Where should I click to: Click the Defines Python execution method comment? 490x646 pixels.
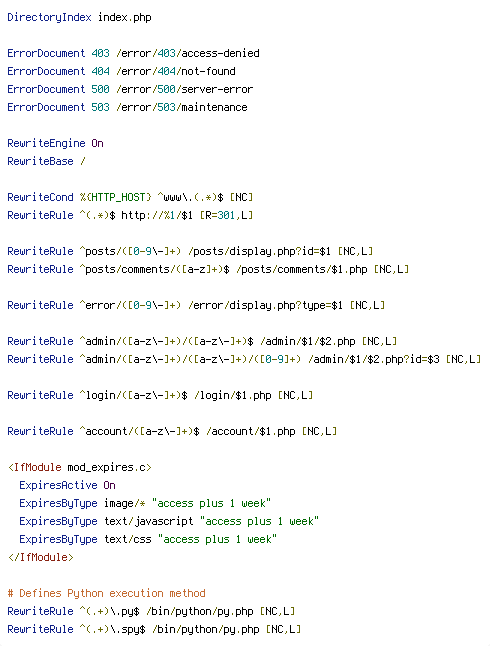pos(106,593)
